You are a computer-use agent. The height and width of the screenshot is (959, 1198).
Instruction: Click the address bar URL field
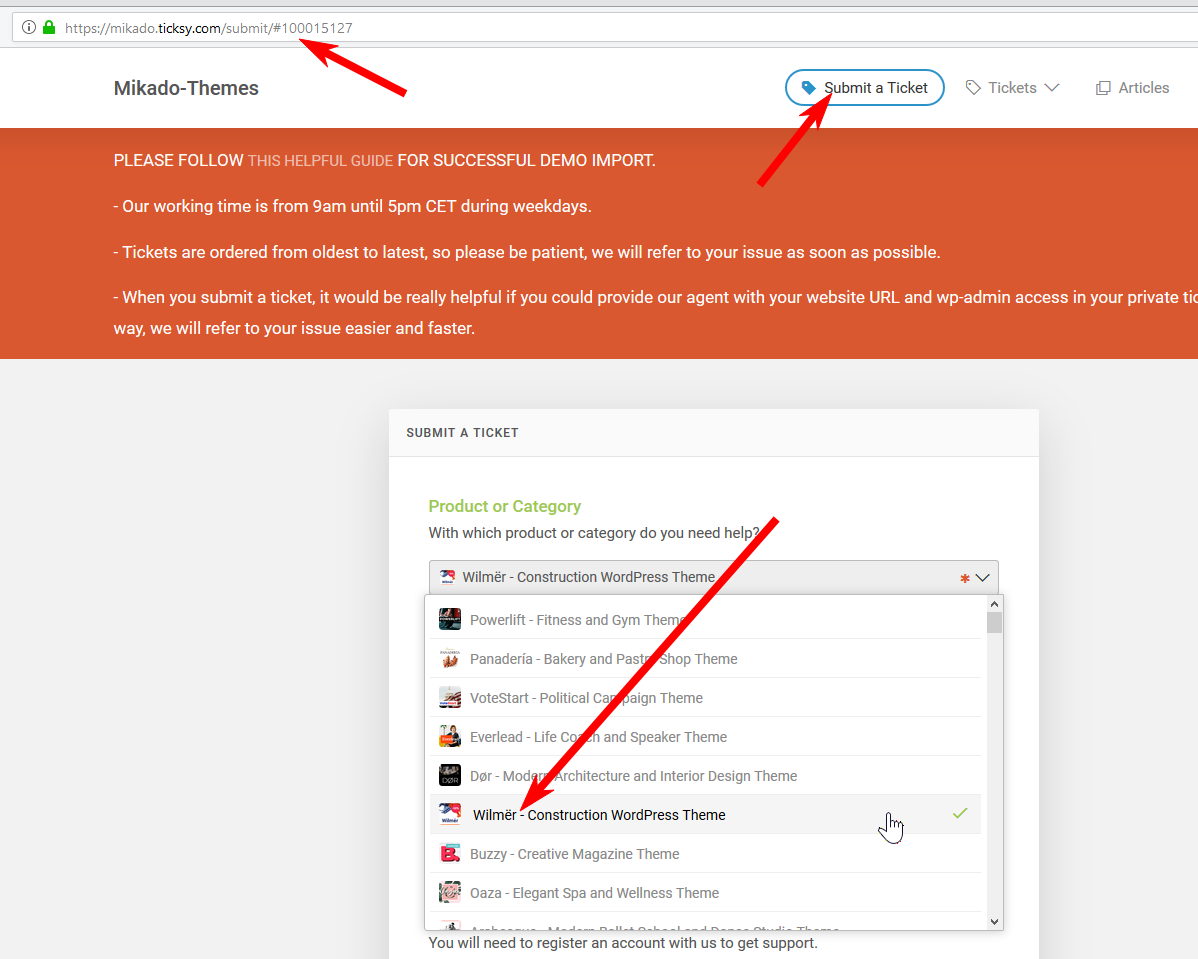coord(604,28)
